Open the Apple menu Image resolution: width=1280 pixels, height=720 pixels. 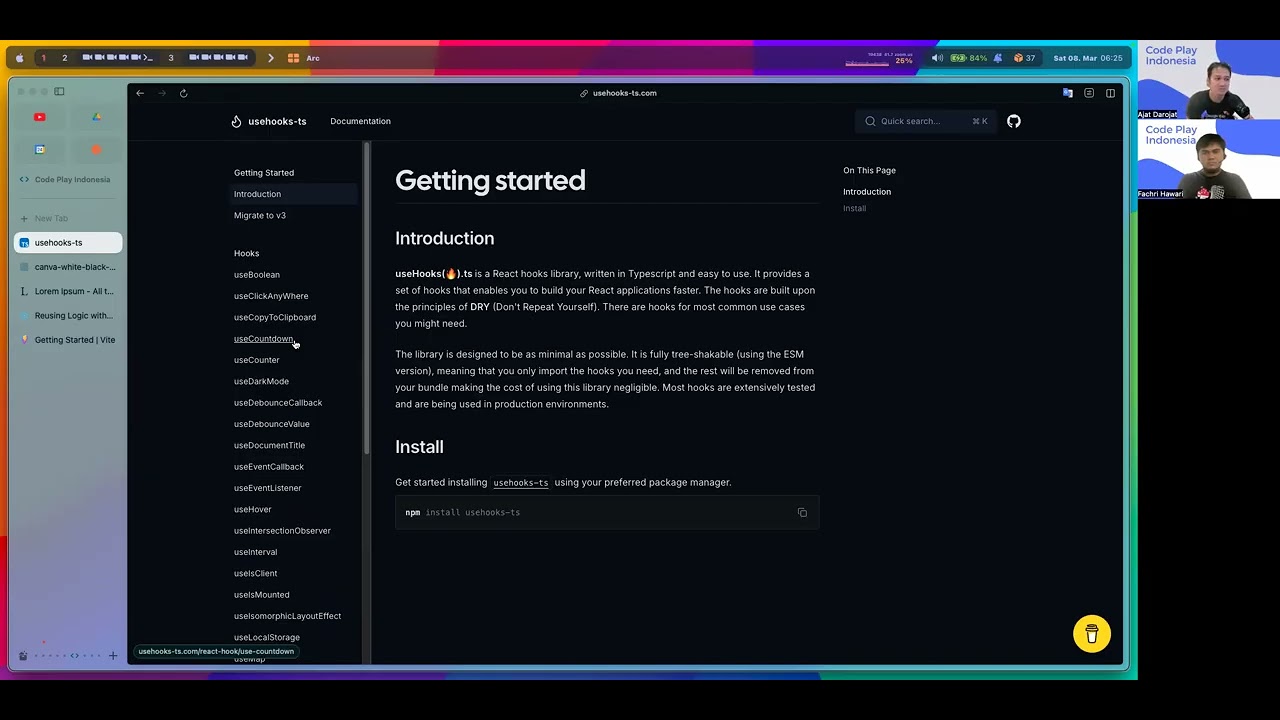coord(19,58)
